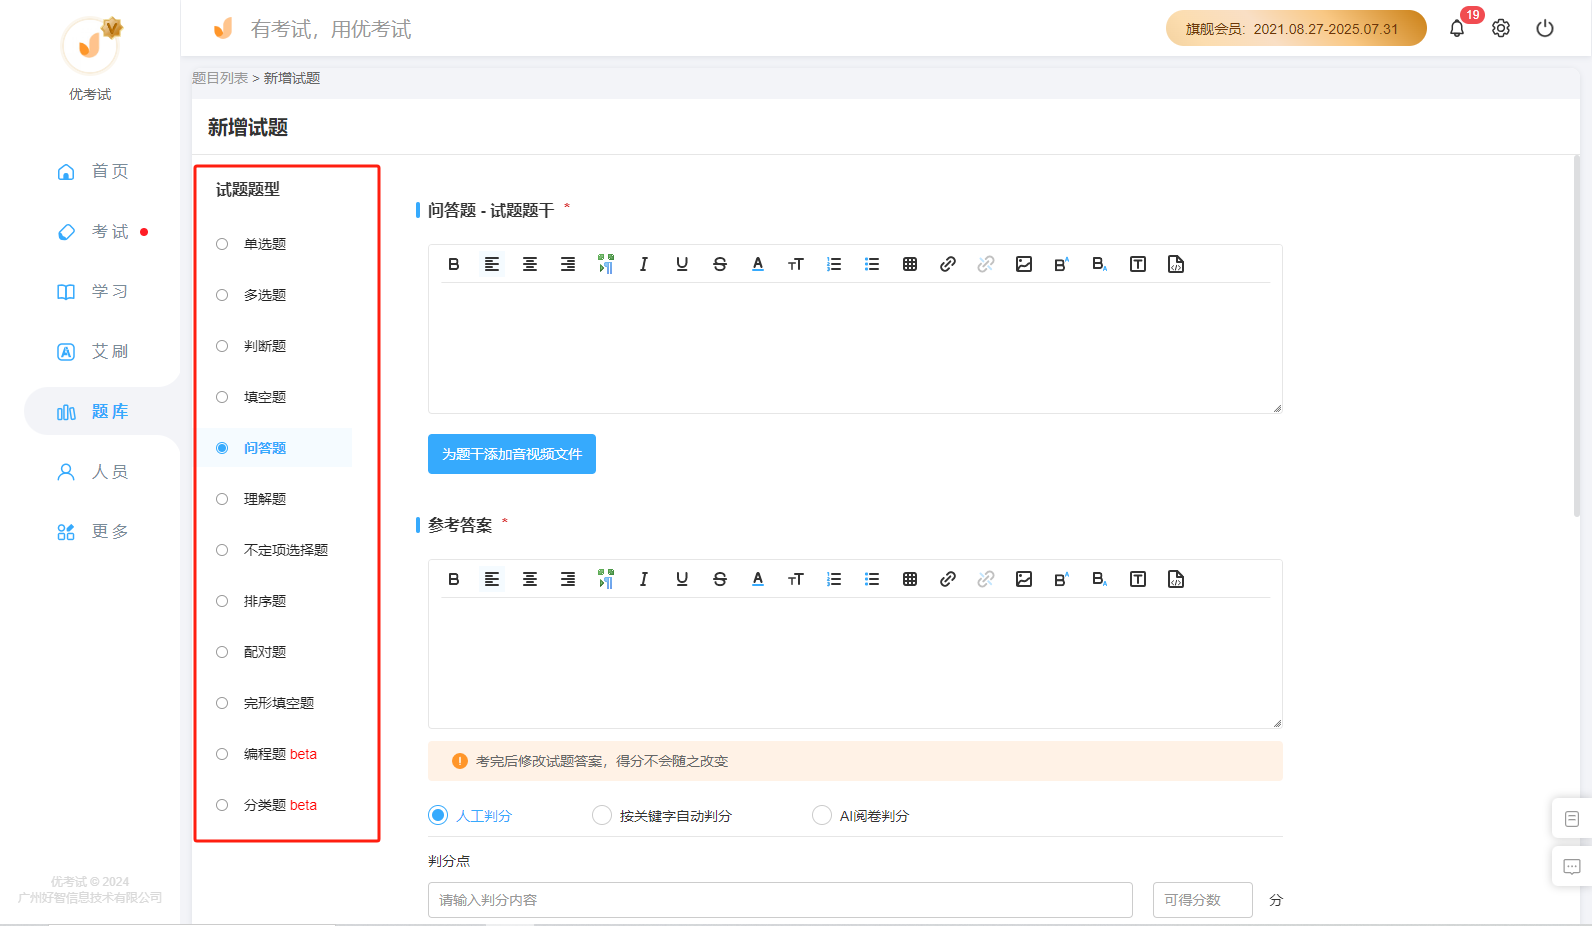Apply subscript in question stem editor
1592x926 pixels.
point(1100,264)
